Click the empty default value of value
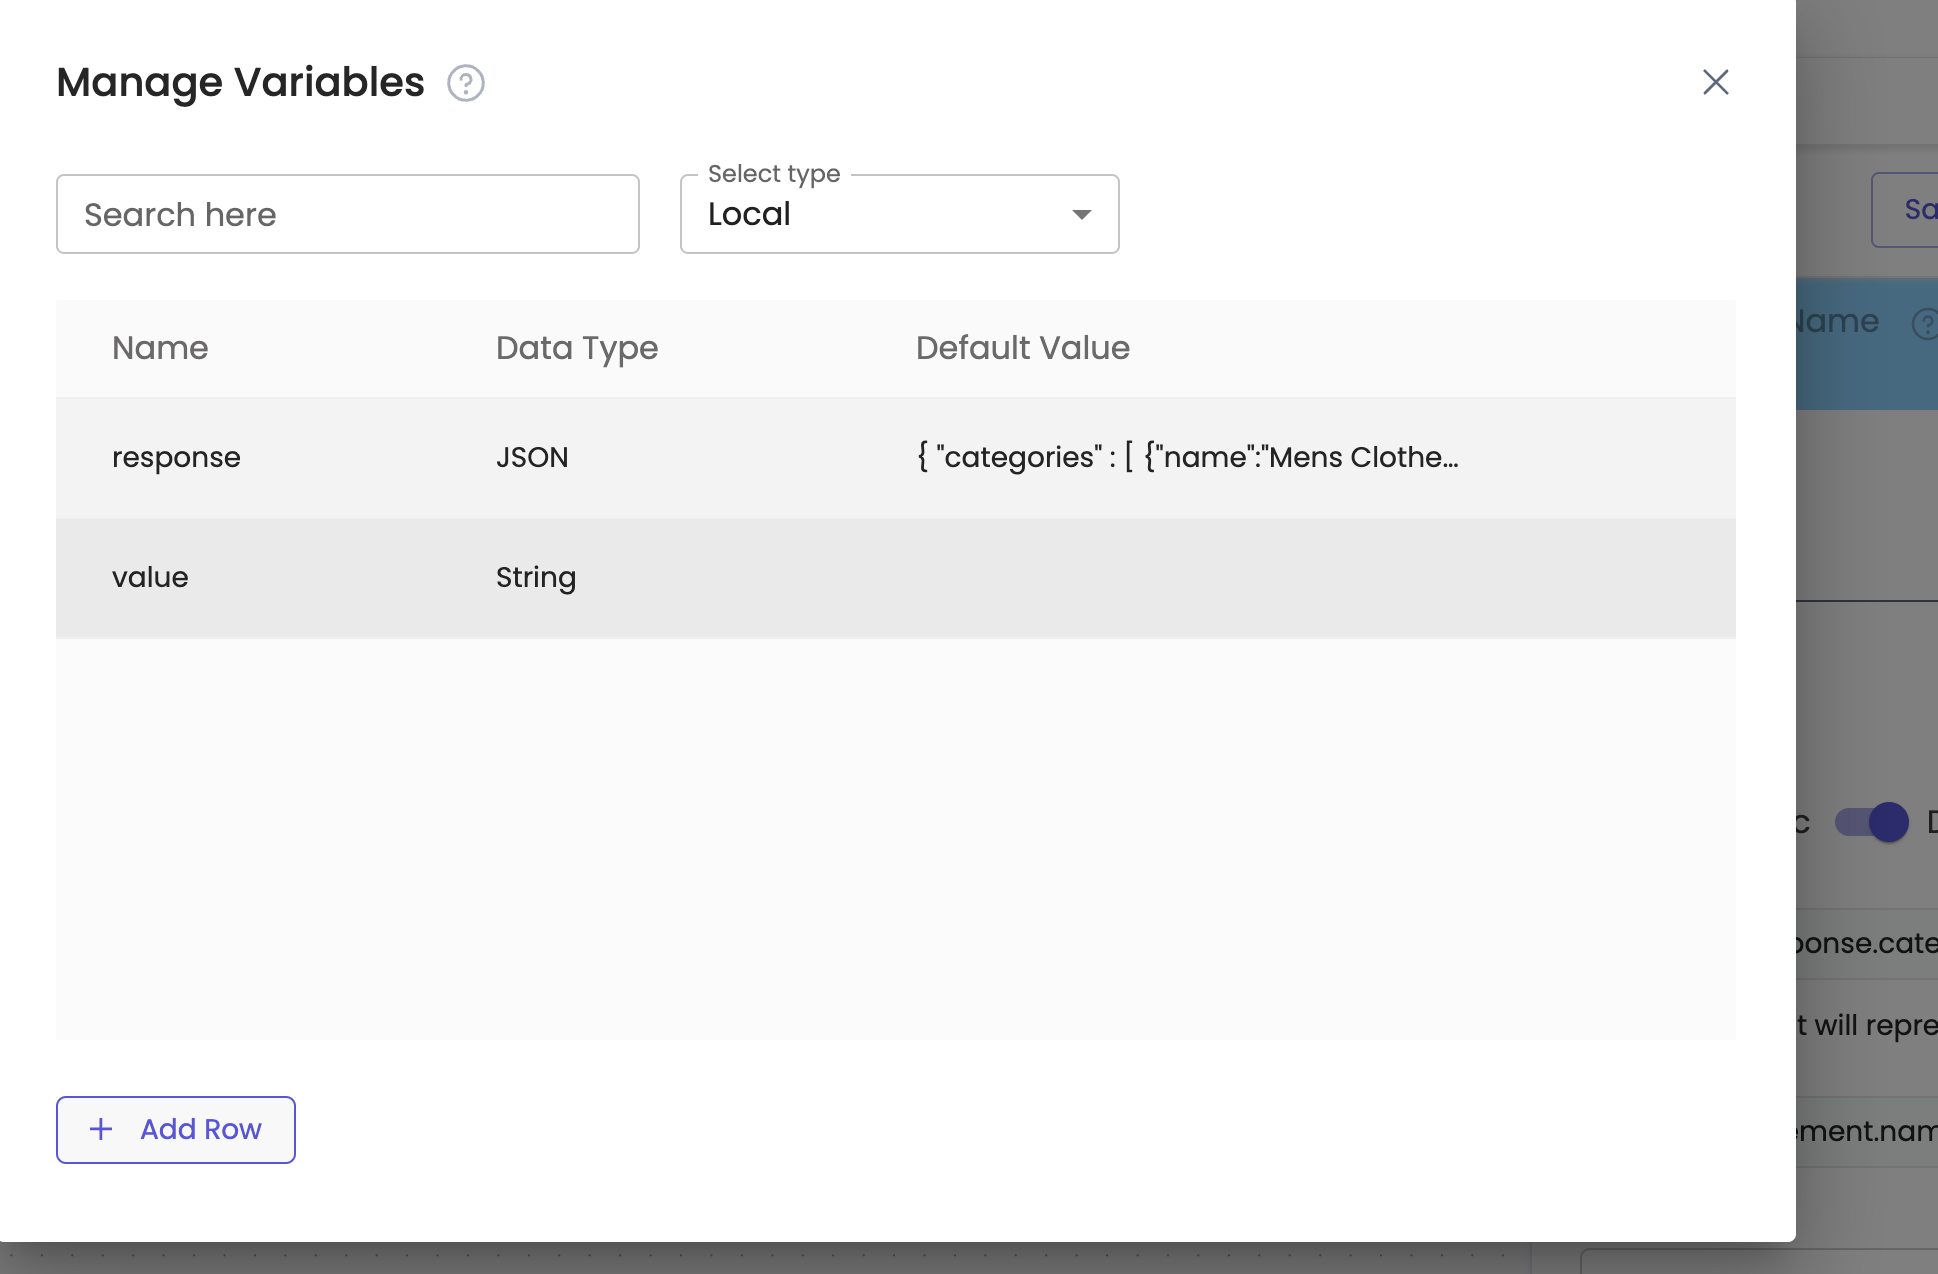The width and height of the screenshot is (1938, 1274). (x=1187, y=577)
